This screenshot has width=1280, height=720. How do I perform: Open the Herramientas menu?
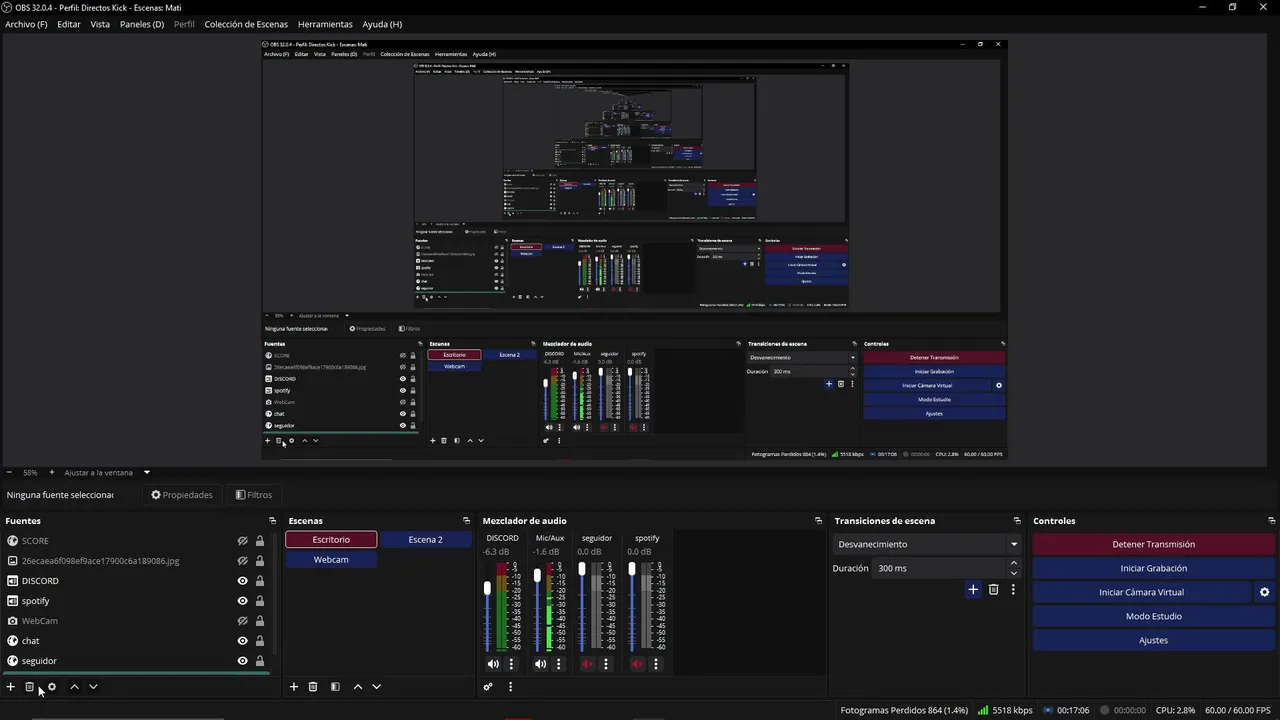click(x=325, y=24)
